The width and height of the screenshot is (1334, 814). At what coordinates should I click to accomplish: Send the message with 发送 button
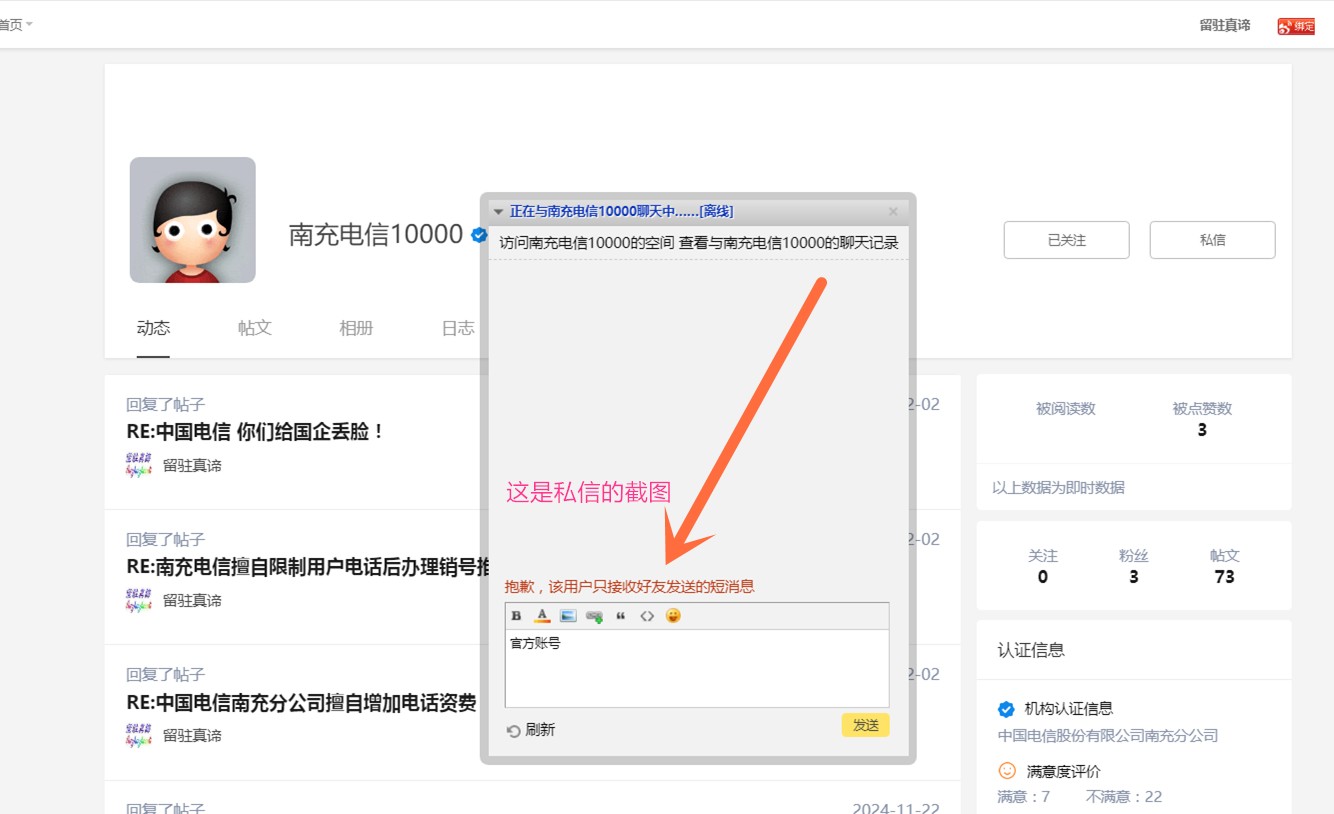(865, 725)
